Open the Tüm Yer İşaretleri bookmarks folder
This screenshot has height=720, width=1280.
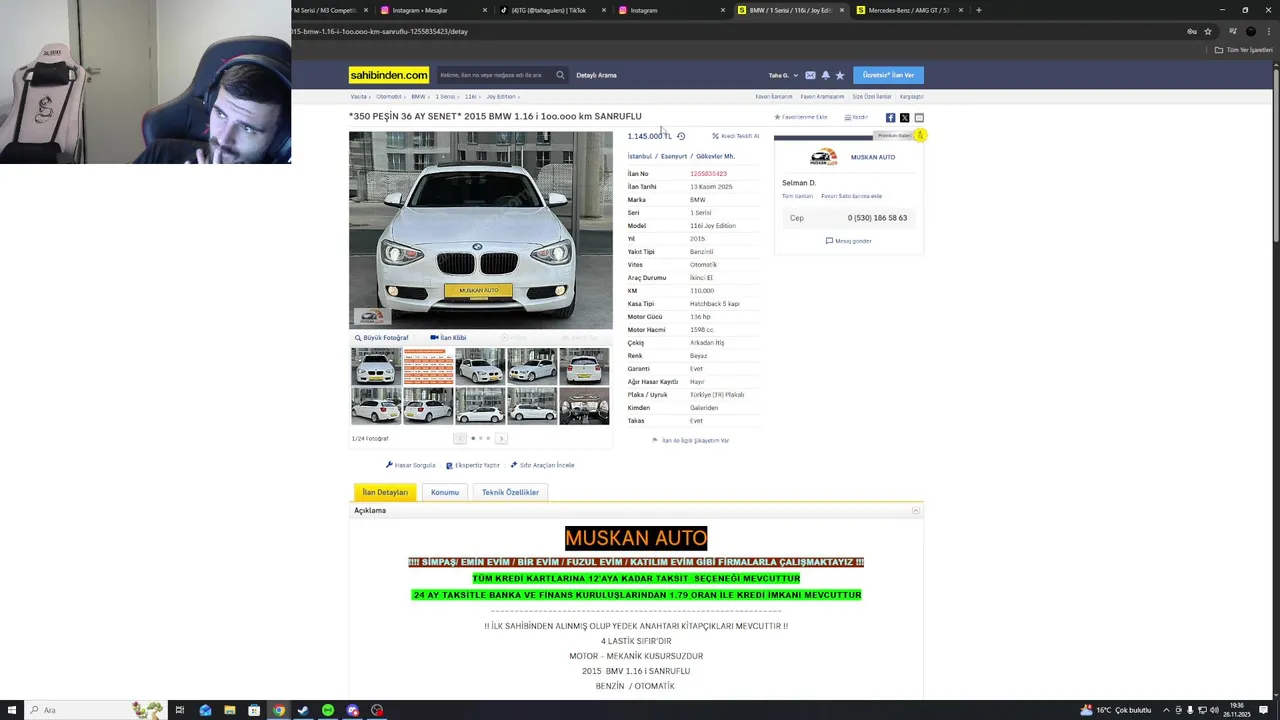coord(1244,50)
